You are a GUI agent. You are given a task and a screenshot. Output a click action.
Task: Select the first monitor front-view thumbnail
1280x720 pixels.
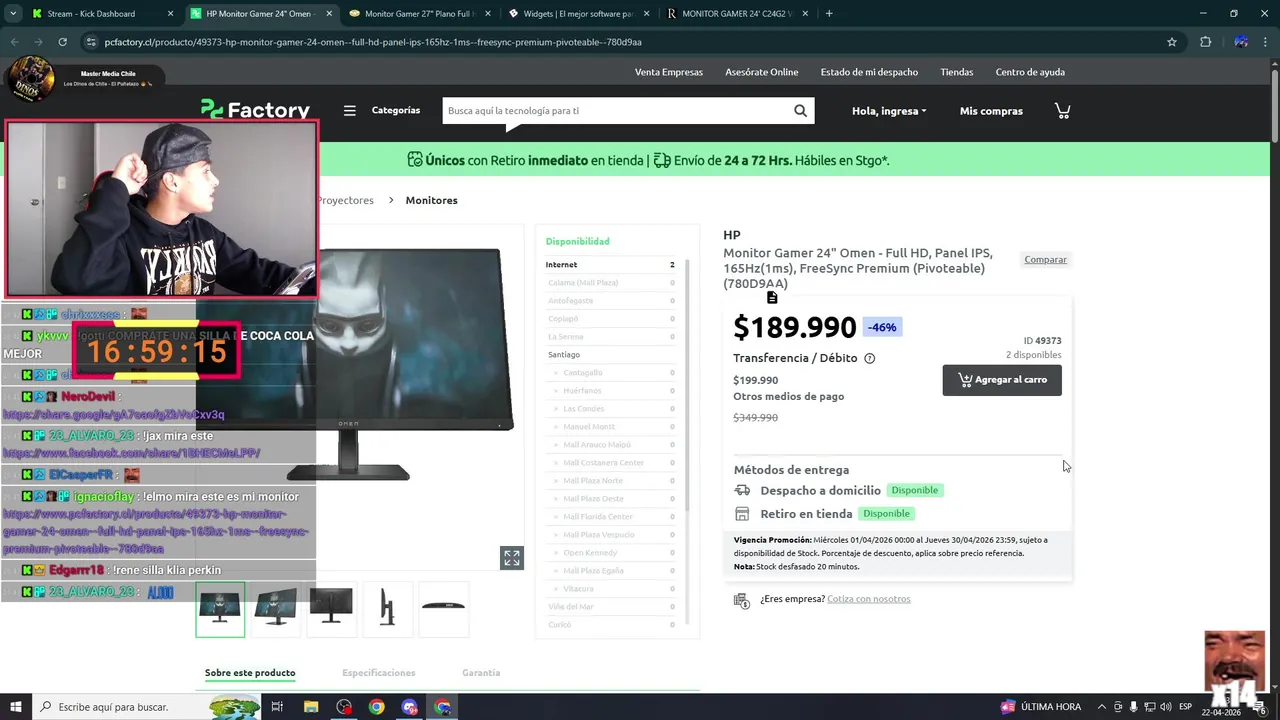tap(220, 610)
